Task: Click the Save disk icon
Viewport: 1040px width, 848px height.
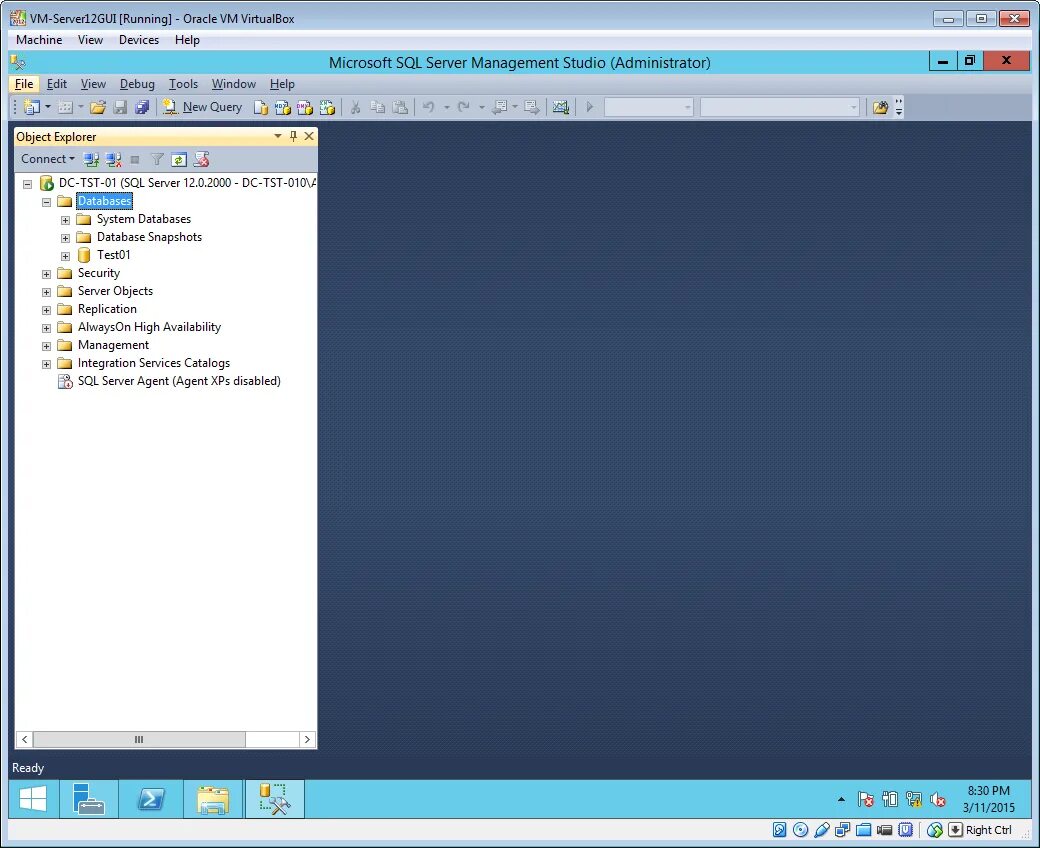Action: click(120, 107)
